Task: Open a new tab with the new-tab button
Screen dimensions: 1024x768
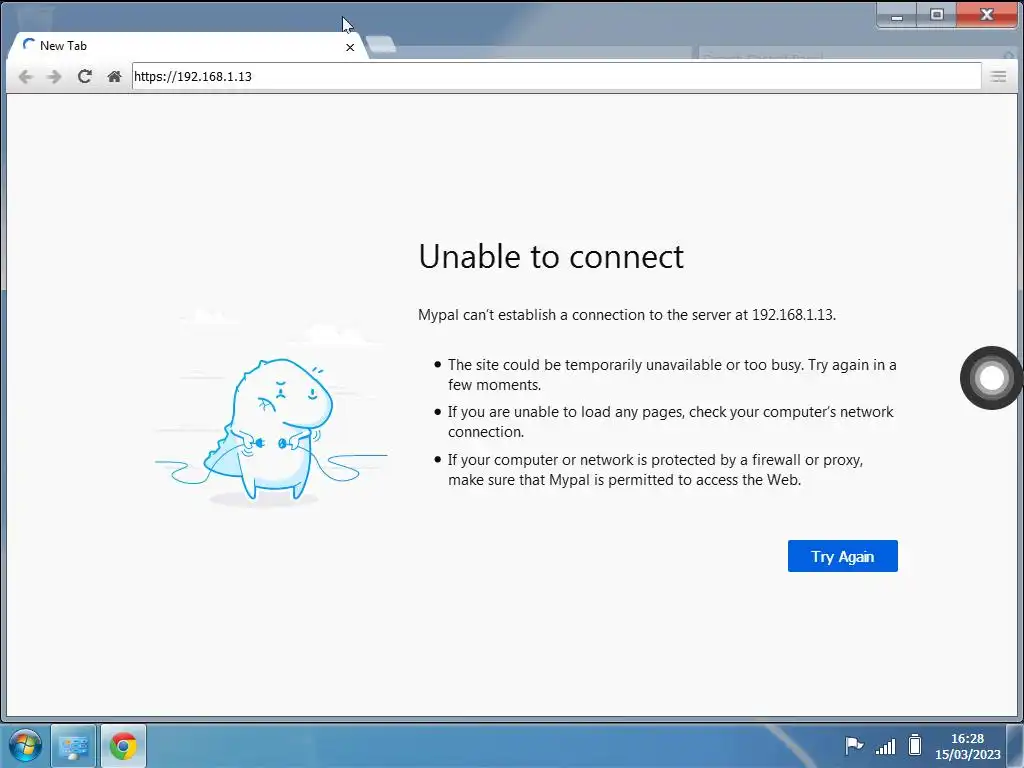Action: coord(381,44)
